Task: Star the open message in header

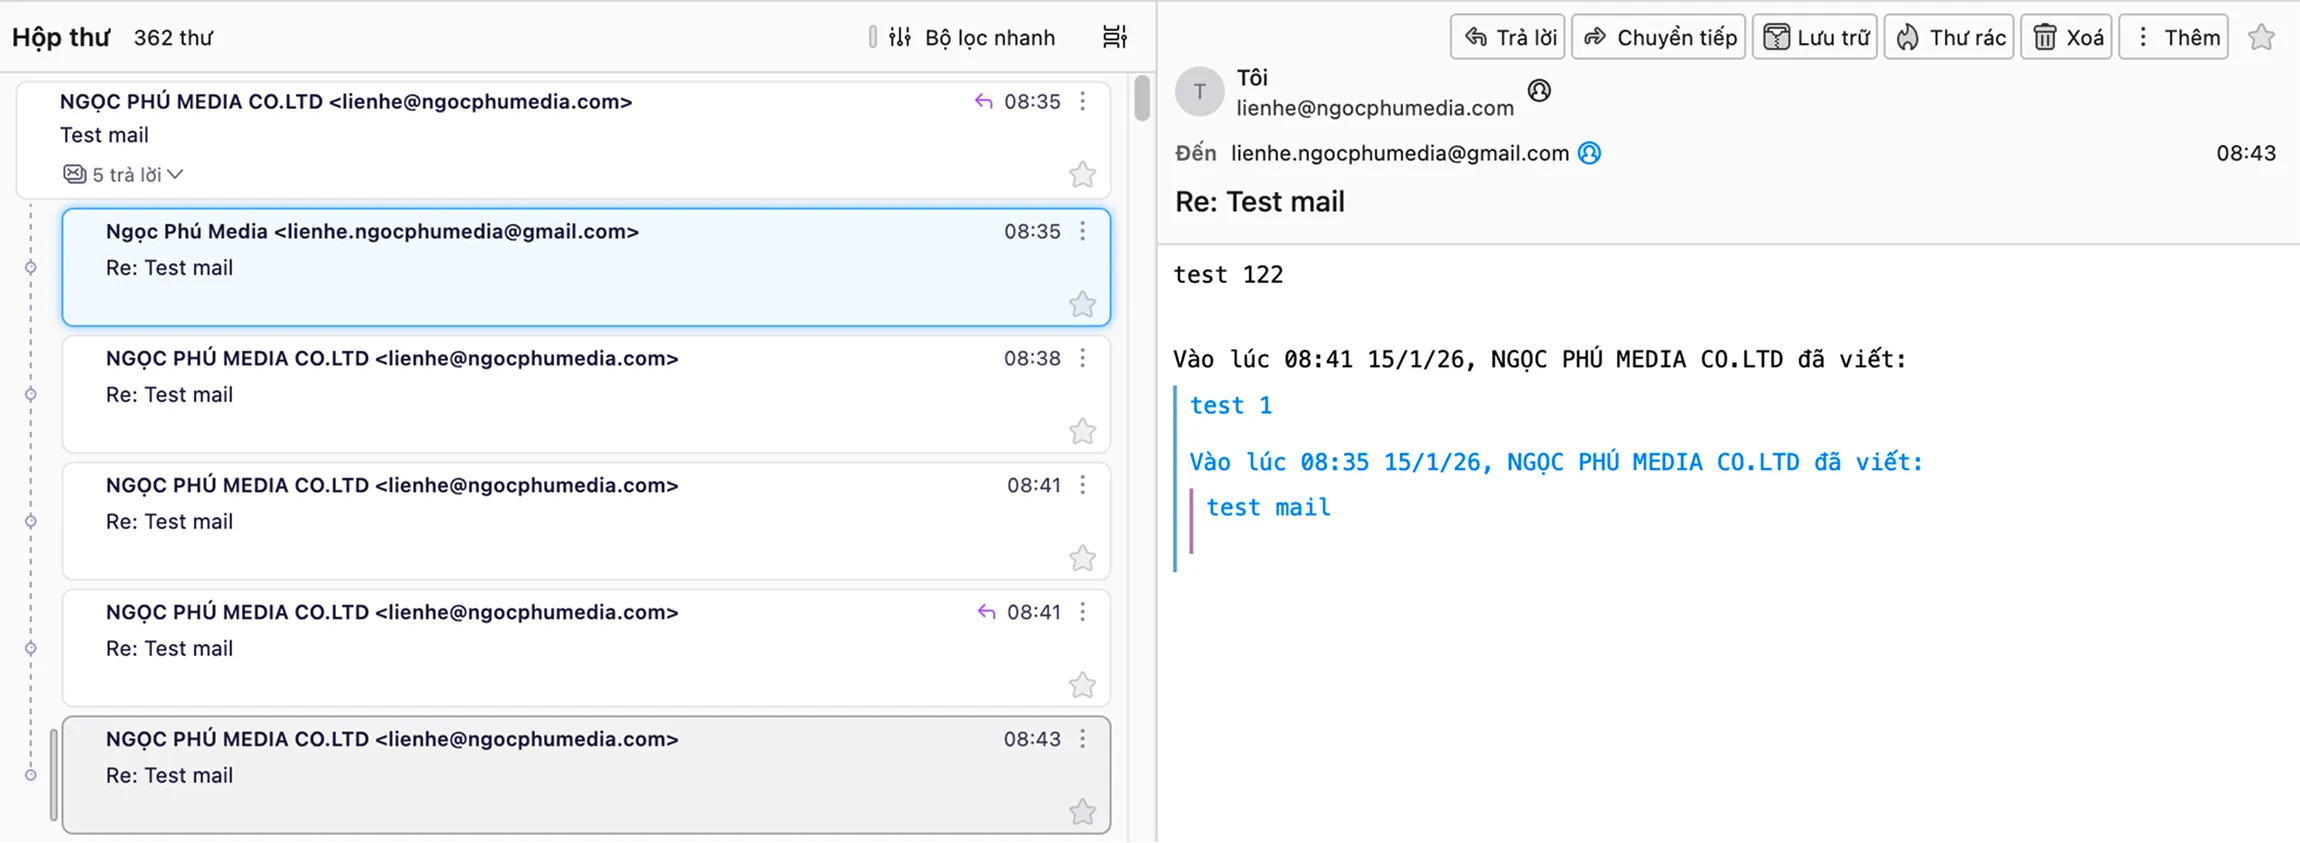Action: [x=2262, y=38]
